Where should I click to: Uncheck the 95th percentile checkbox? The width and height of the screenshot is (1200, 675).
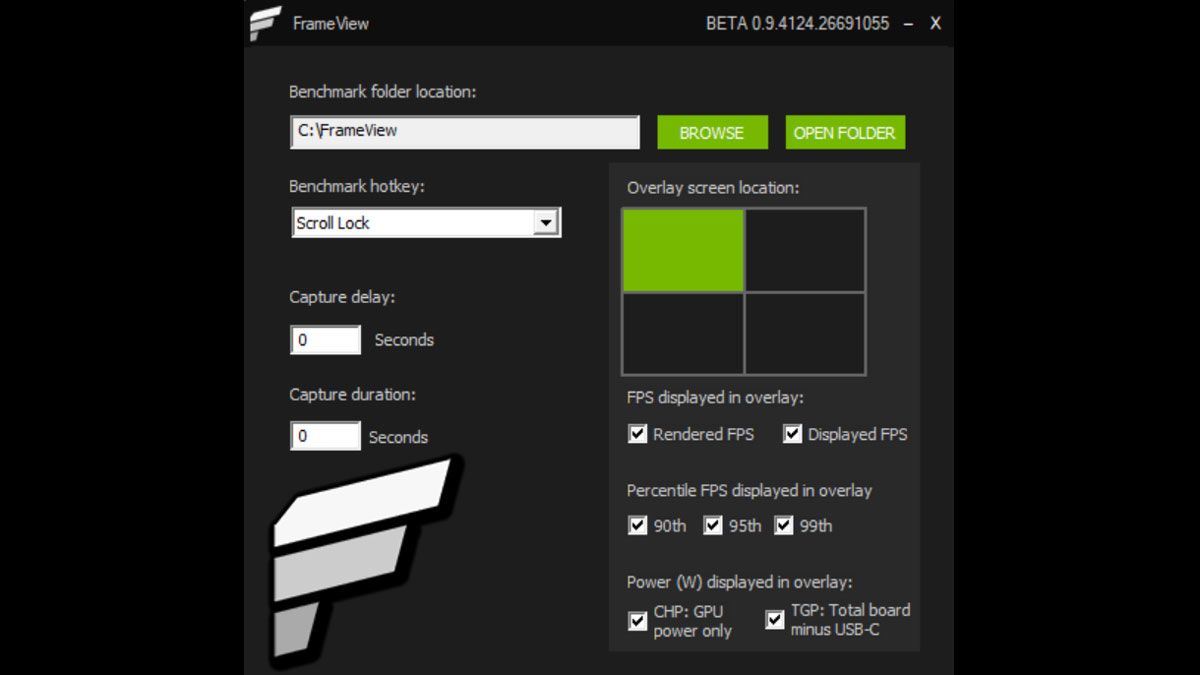click(712, 525)
